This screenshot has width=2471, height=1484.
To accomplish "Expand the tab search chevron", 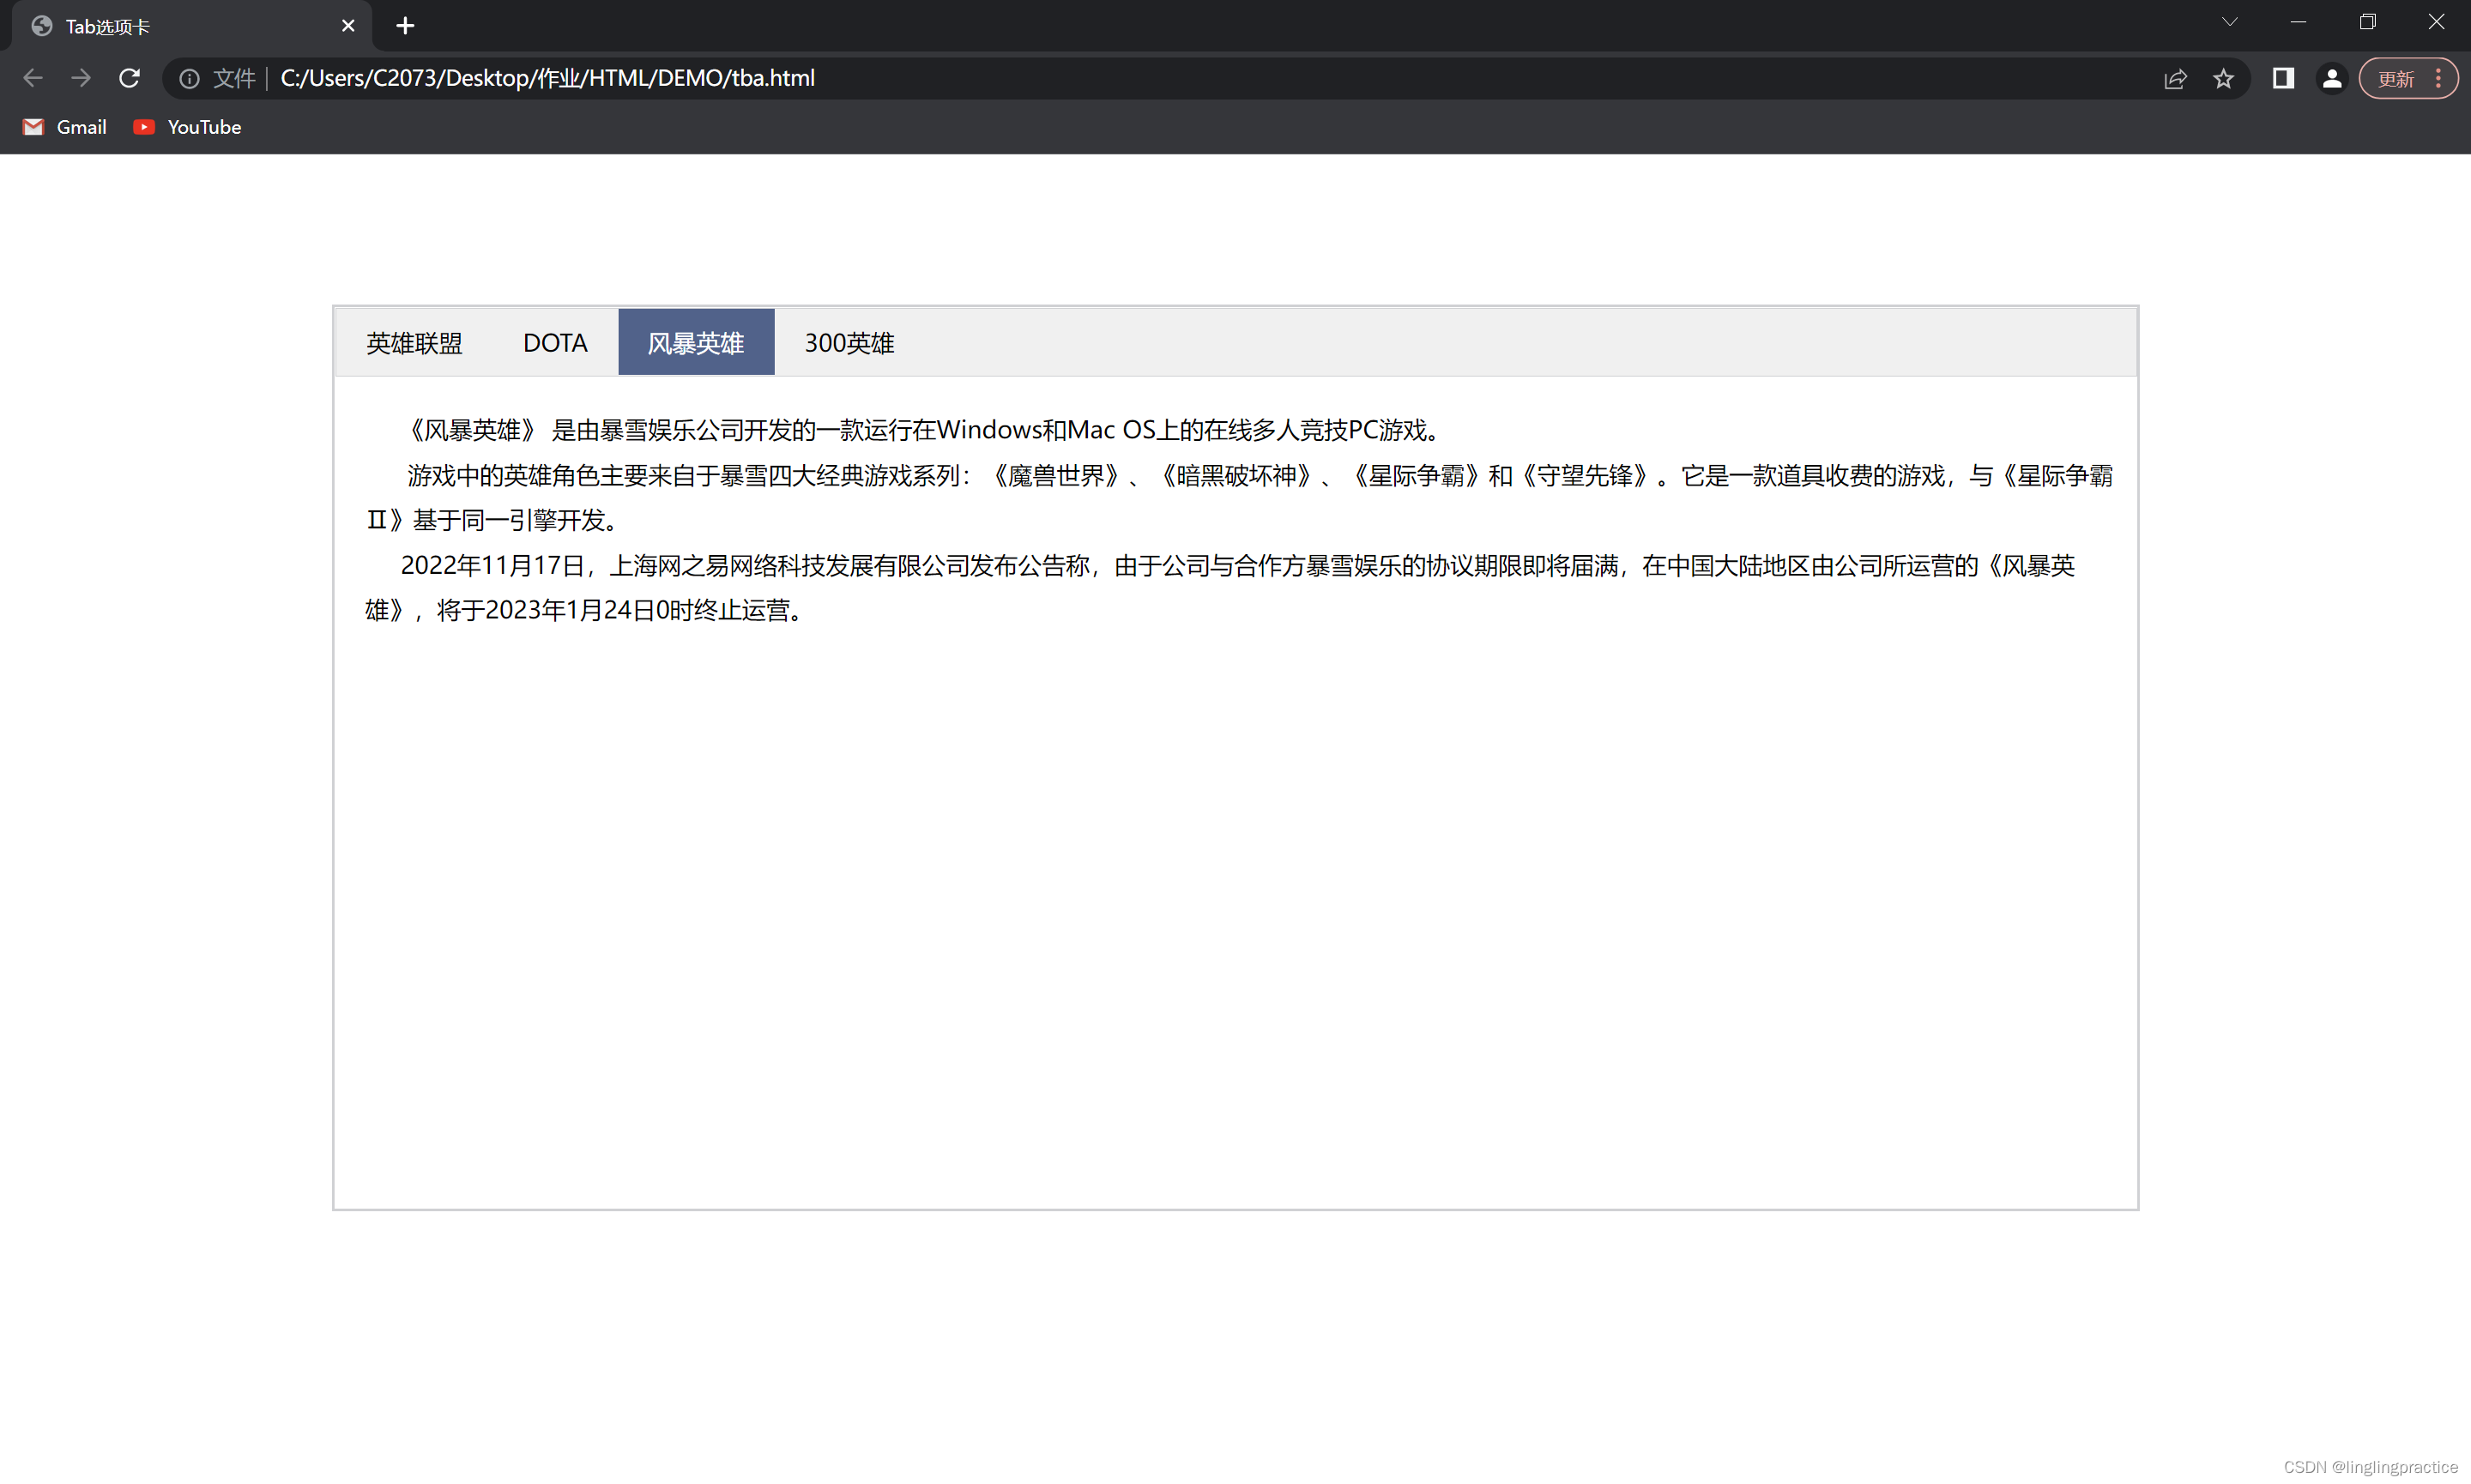I will point(2230,22).
